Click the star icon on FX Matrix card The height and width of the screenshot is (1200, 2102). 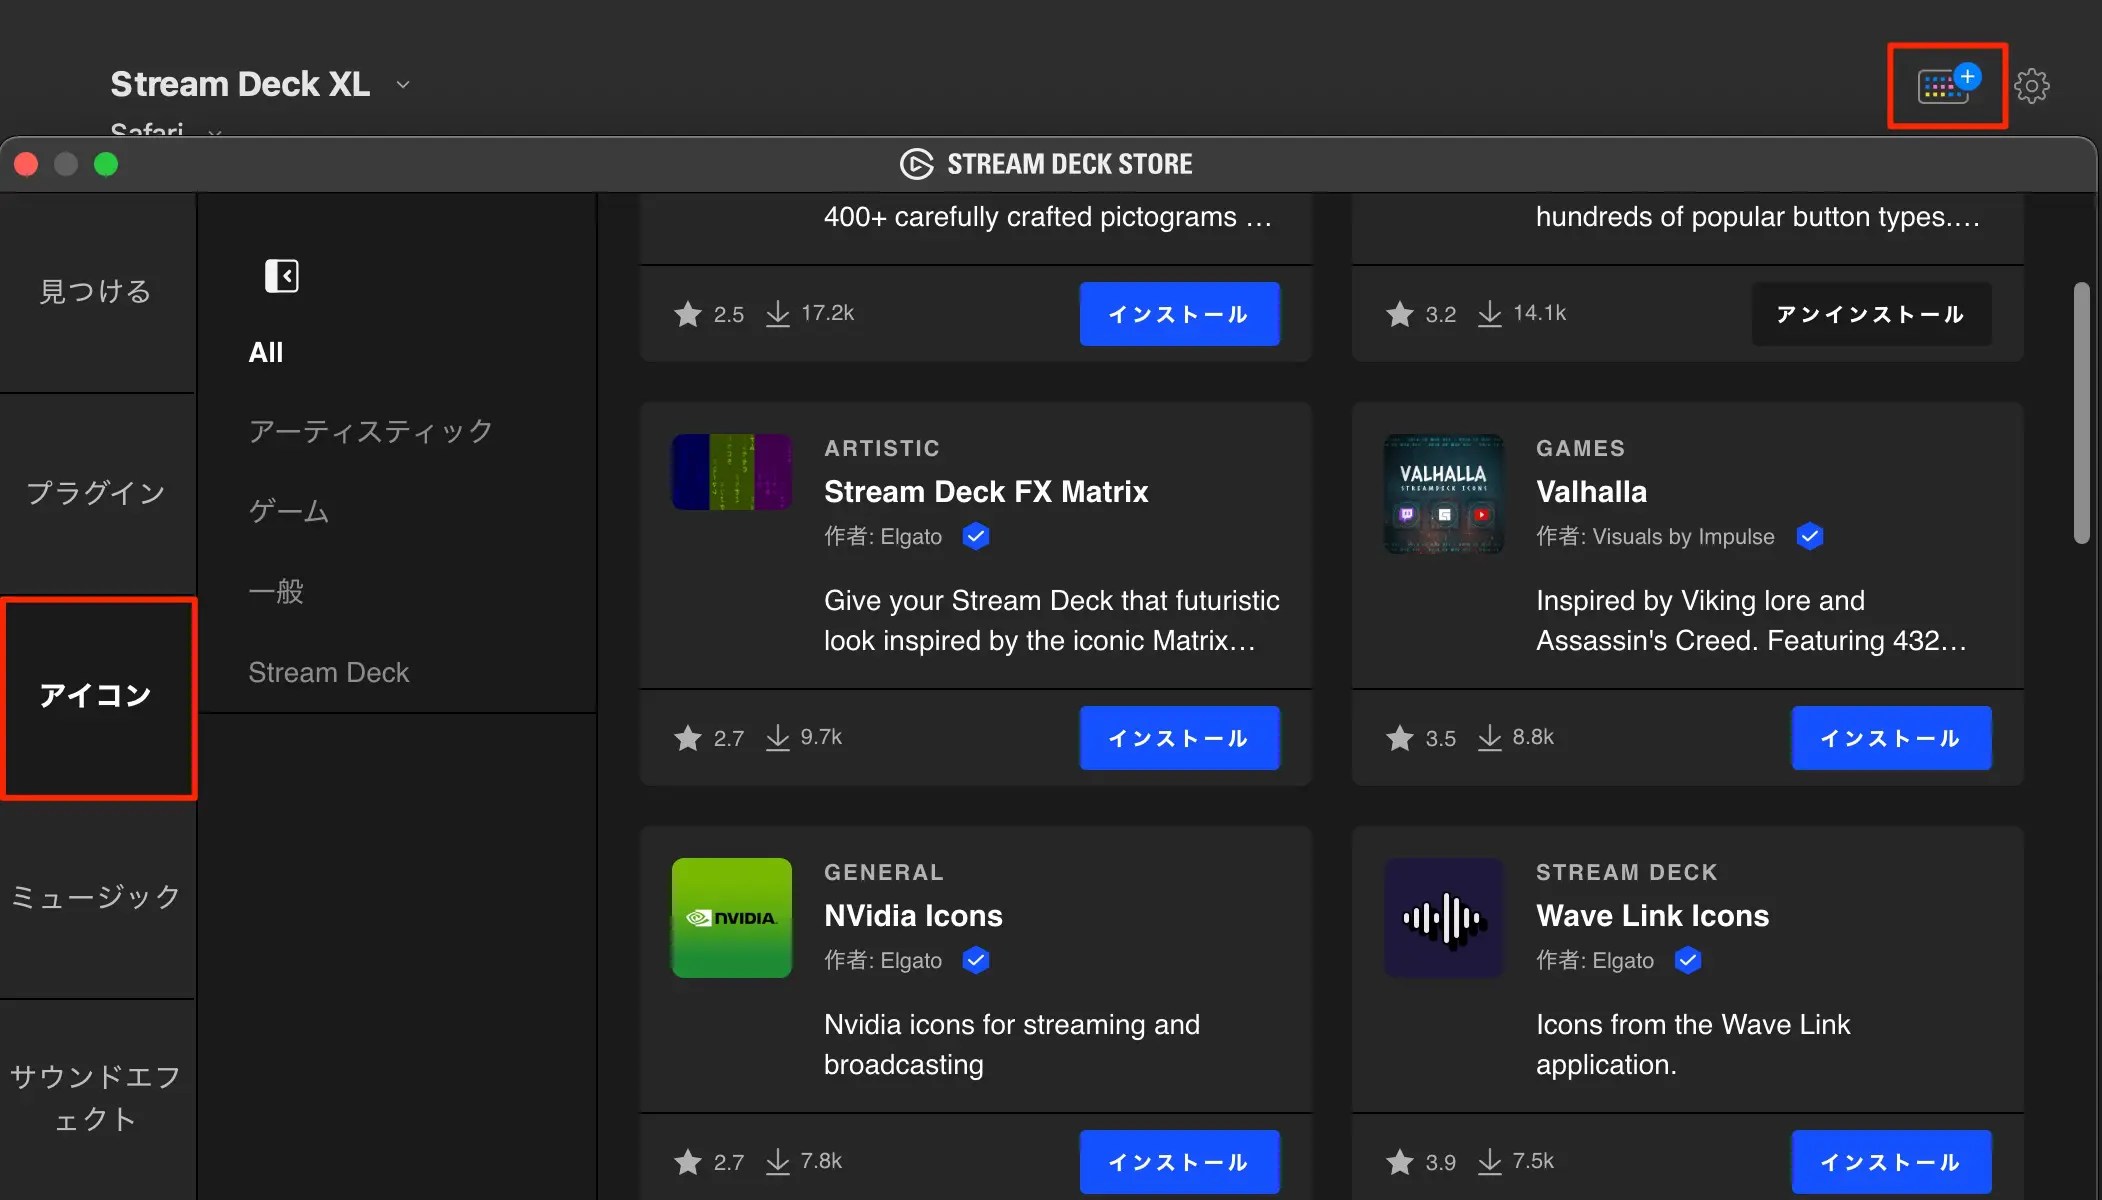pos(688,738)
